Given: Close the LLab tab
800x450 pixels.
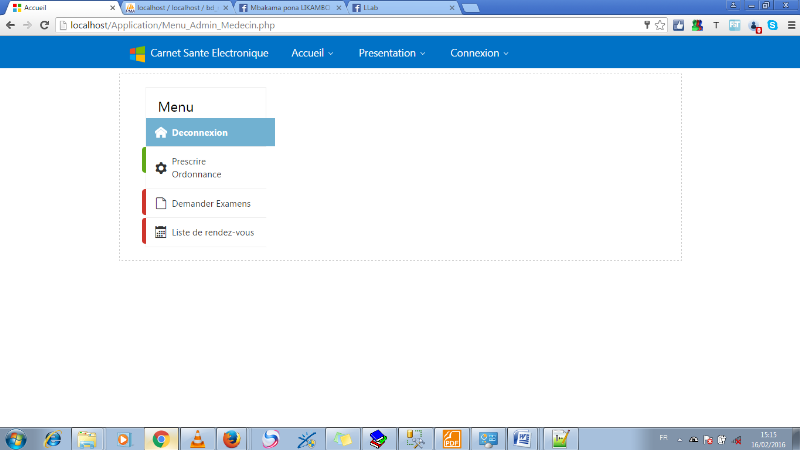Looking at the screenshot, I should [452, 8].
